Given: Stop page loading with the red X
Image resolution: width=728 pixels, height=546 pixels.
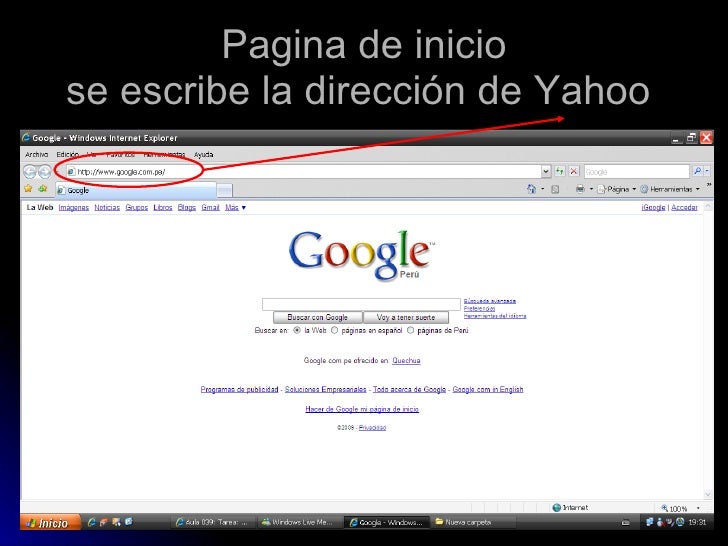Looking at the screenshot, I should tap(574, 171).
